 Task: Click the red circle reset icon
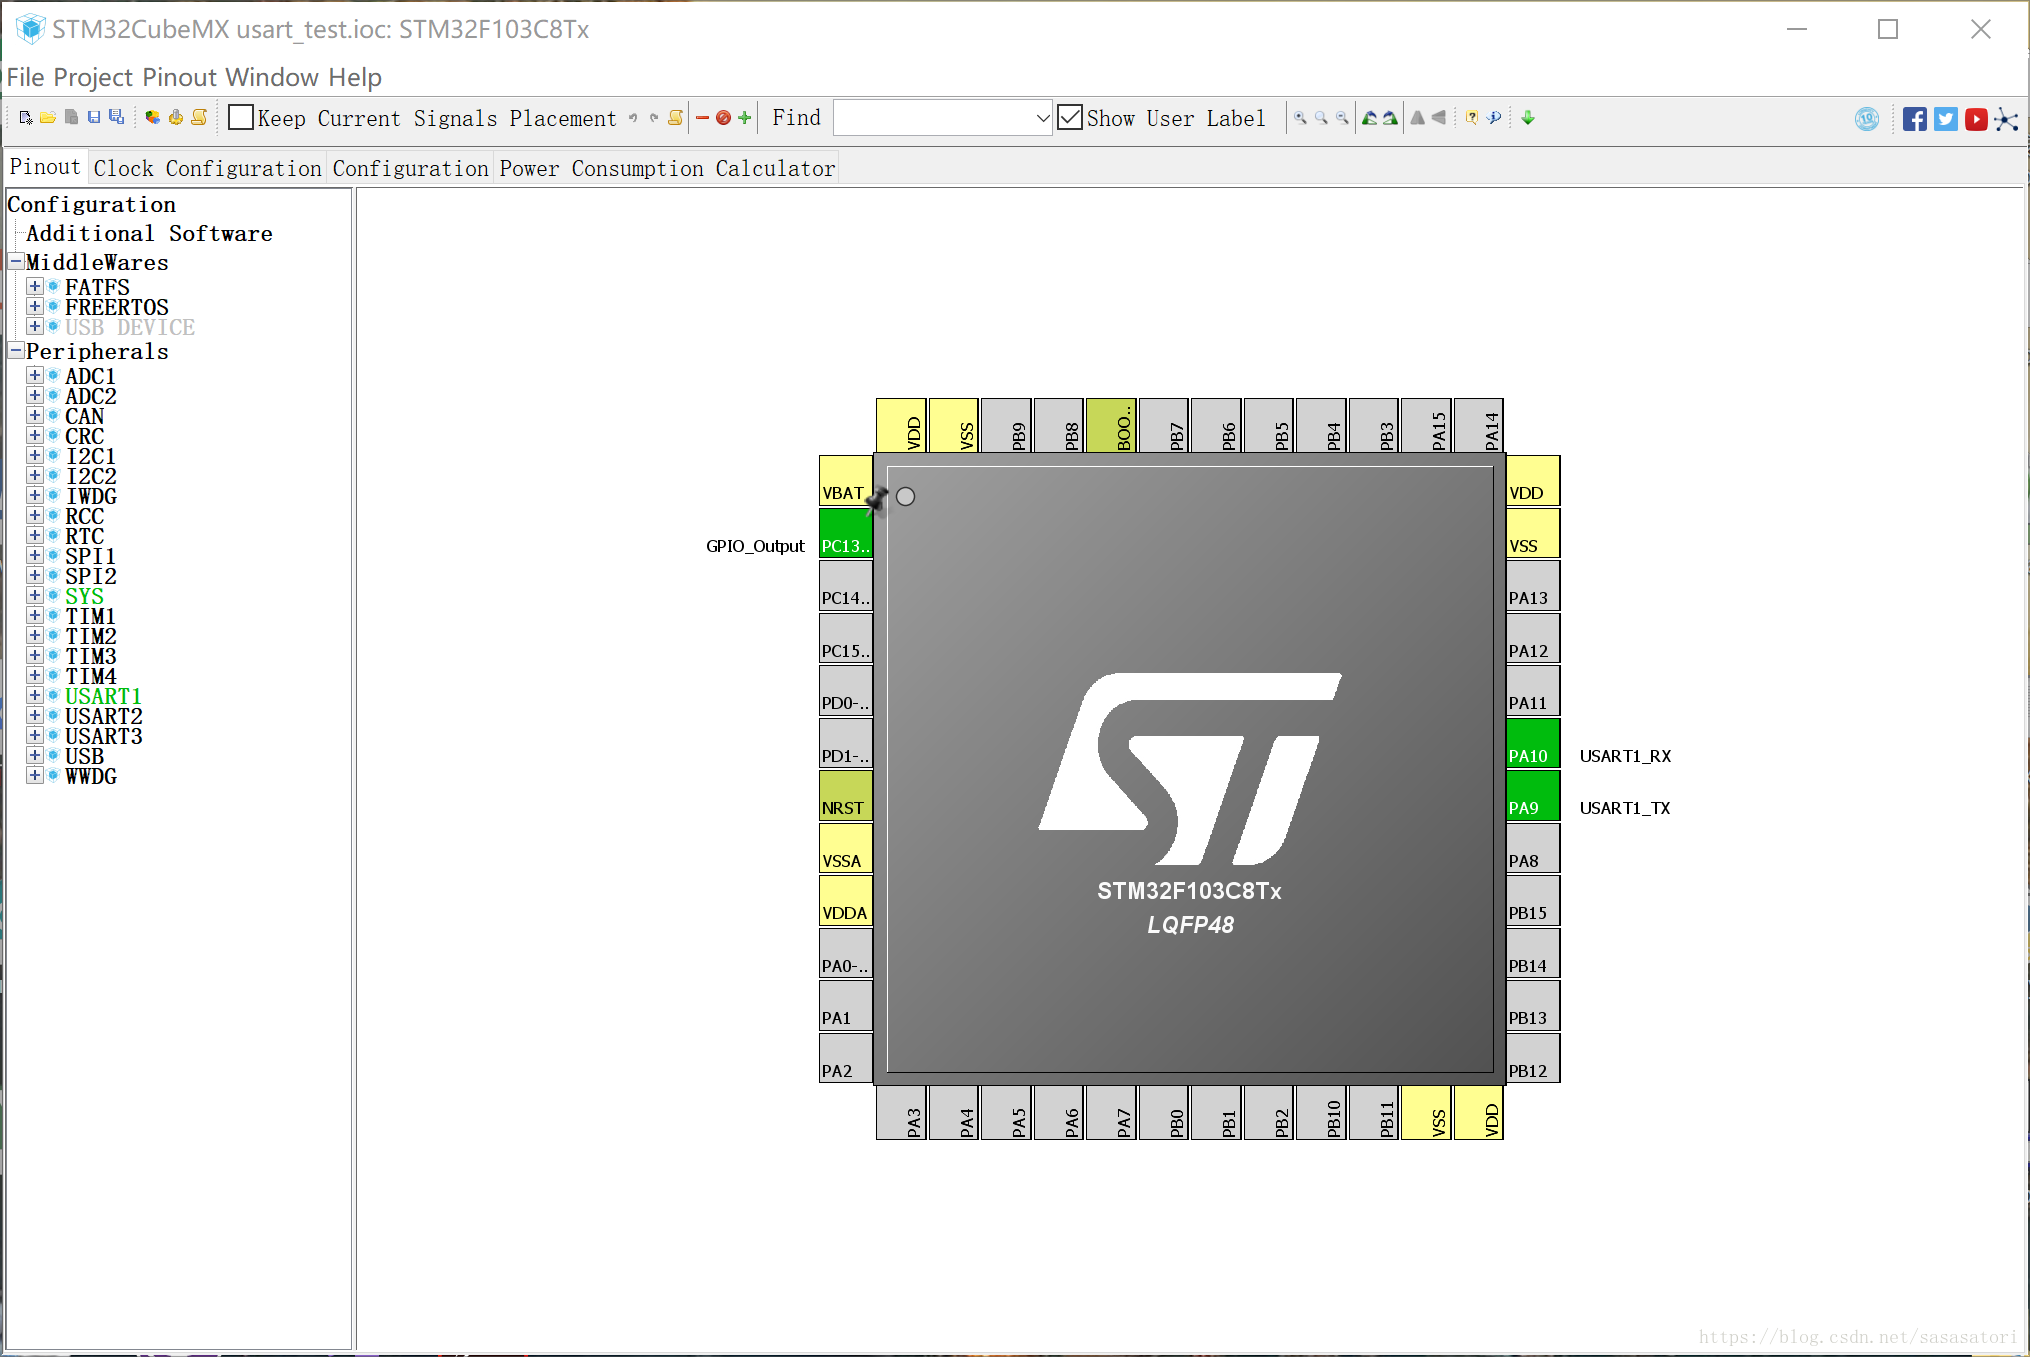point(723,118)
